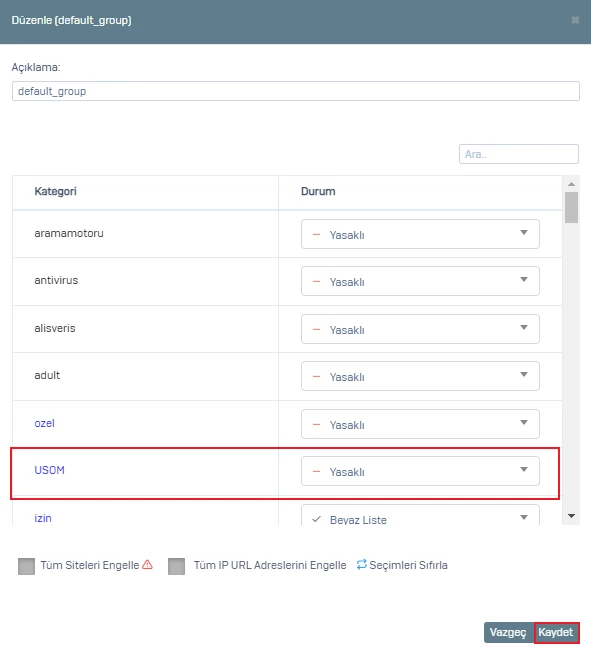
Task: Click the Durum column header
Action: coord(318,191)
